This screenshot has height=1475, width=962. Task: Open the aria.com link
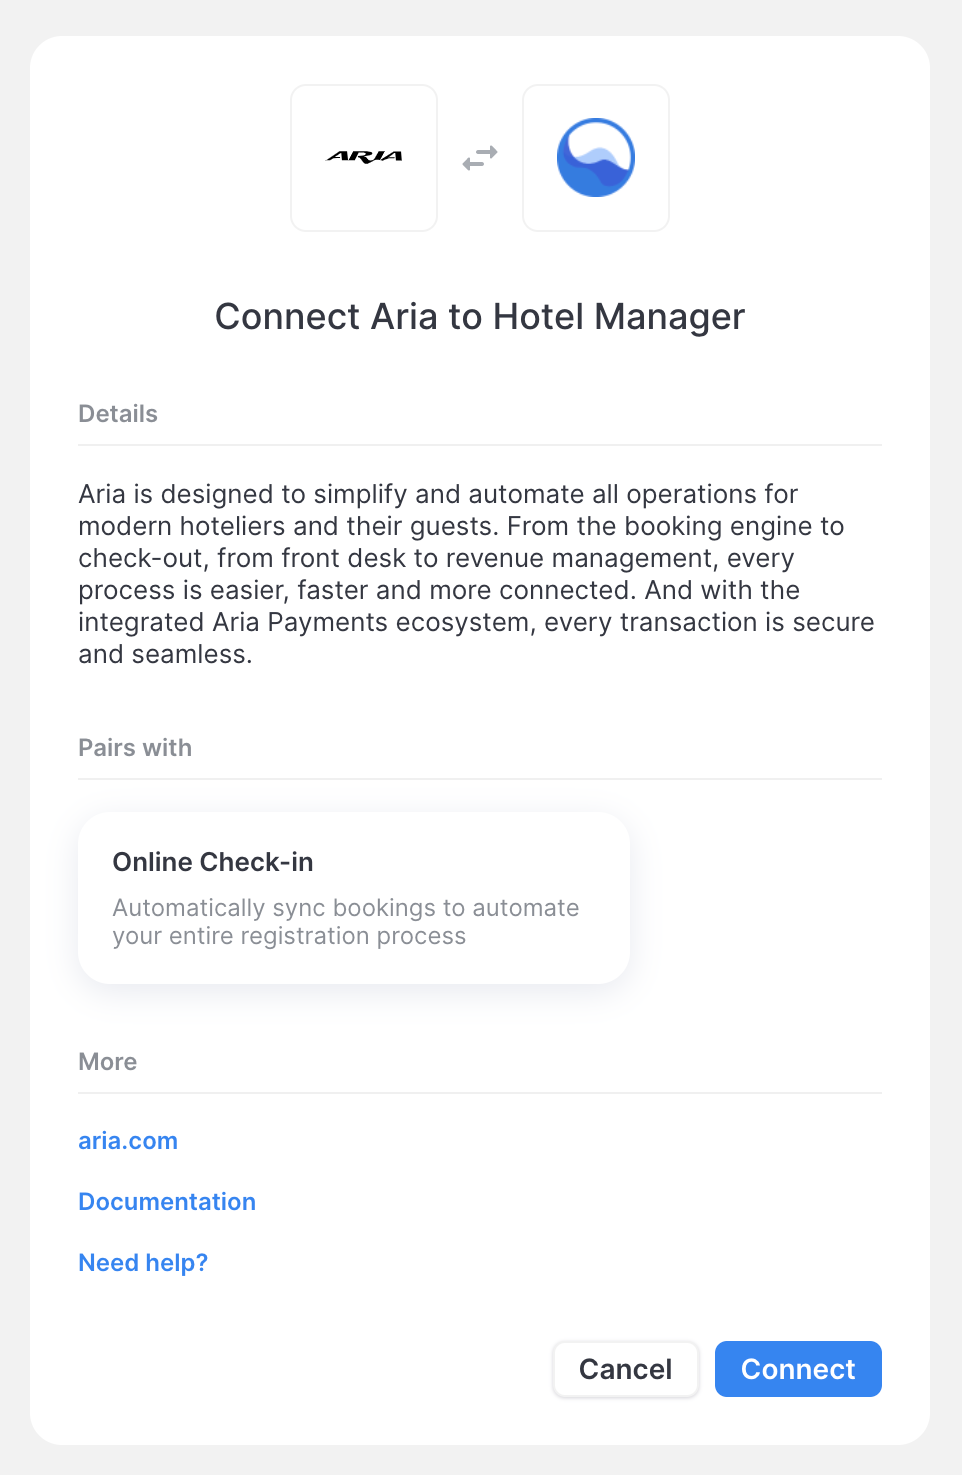tap(128, 1141)
